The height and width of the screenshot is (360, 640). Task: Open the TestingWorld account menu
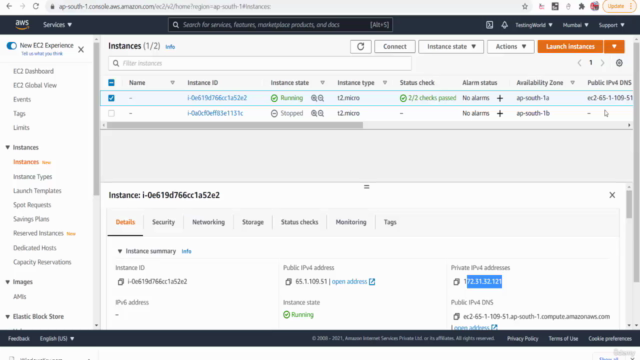click(533, 25)
